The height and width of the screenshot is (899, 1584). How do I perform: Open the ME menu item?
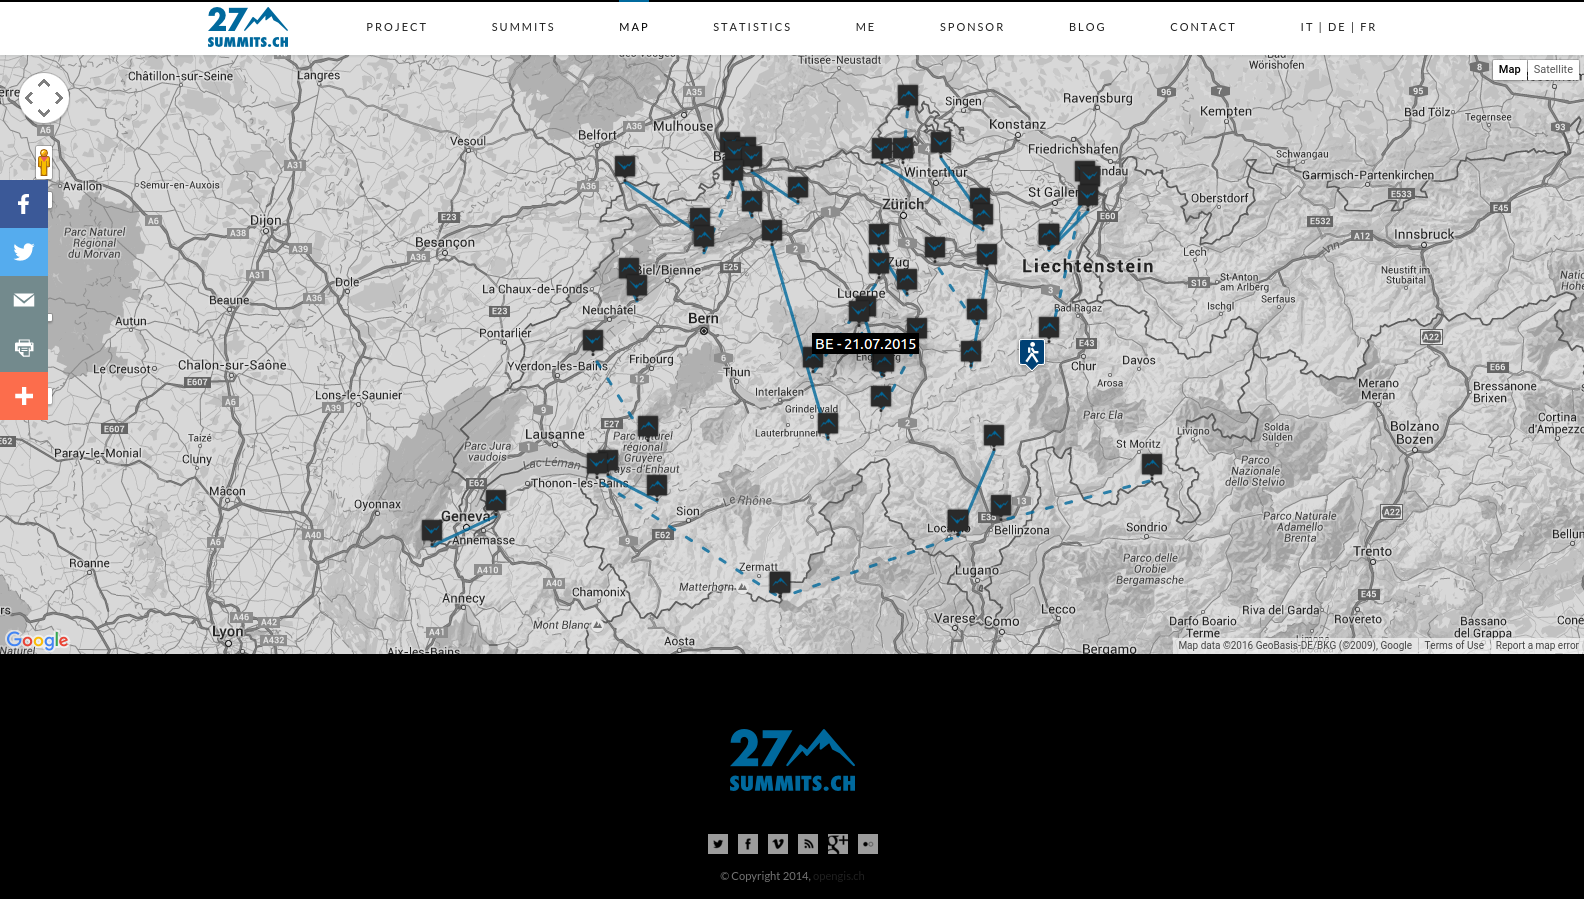tap(866, 27)
